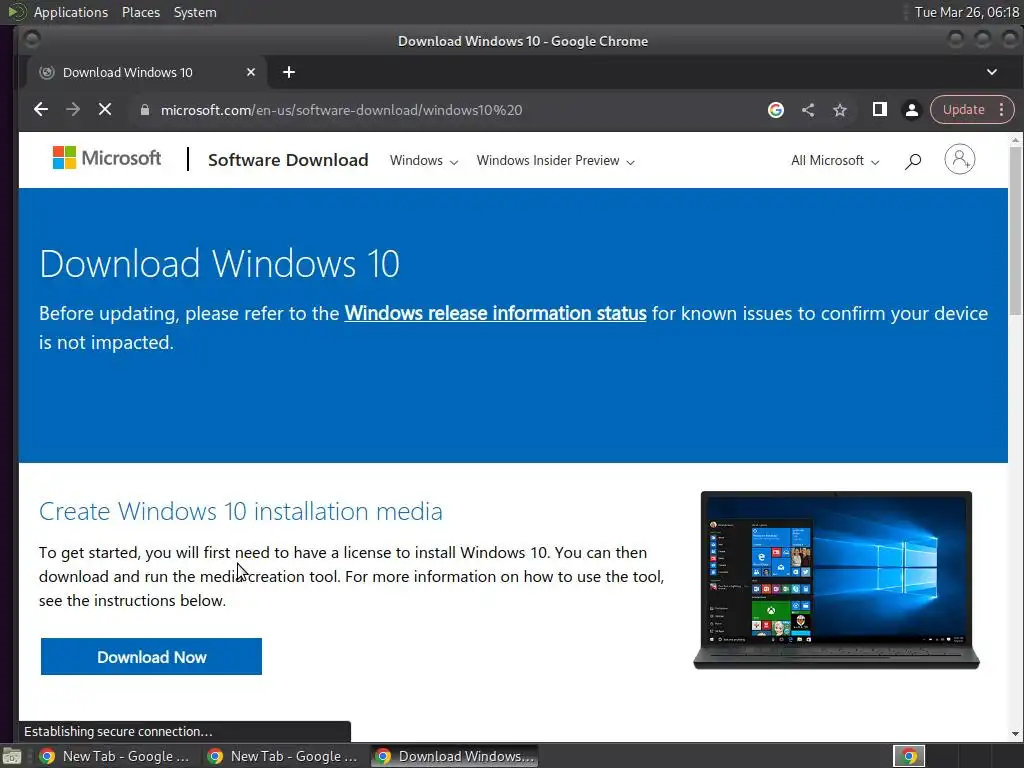
Task: Open the tab search dropdown arrow
Action: pos(991,72)
